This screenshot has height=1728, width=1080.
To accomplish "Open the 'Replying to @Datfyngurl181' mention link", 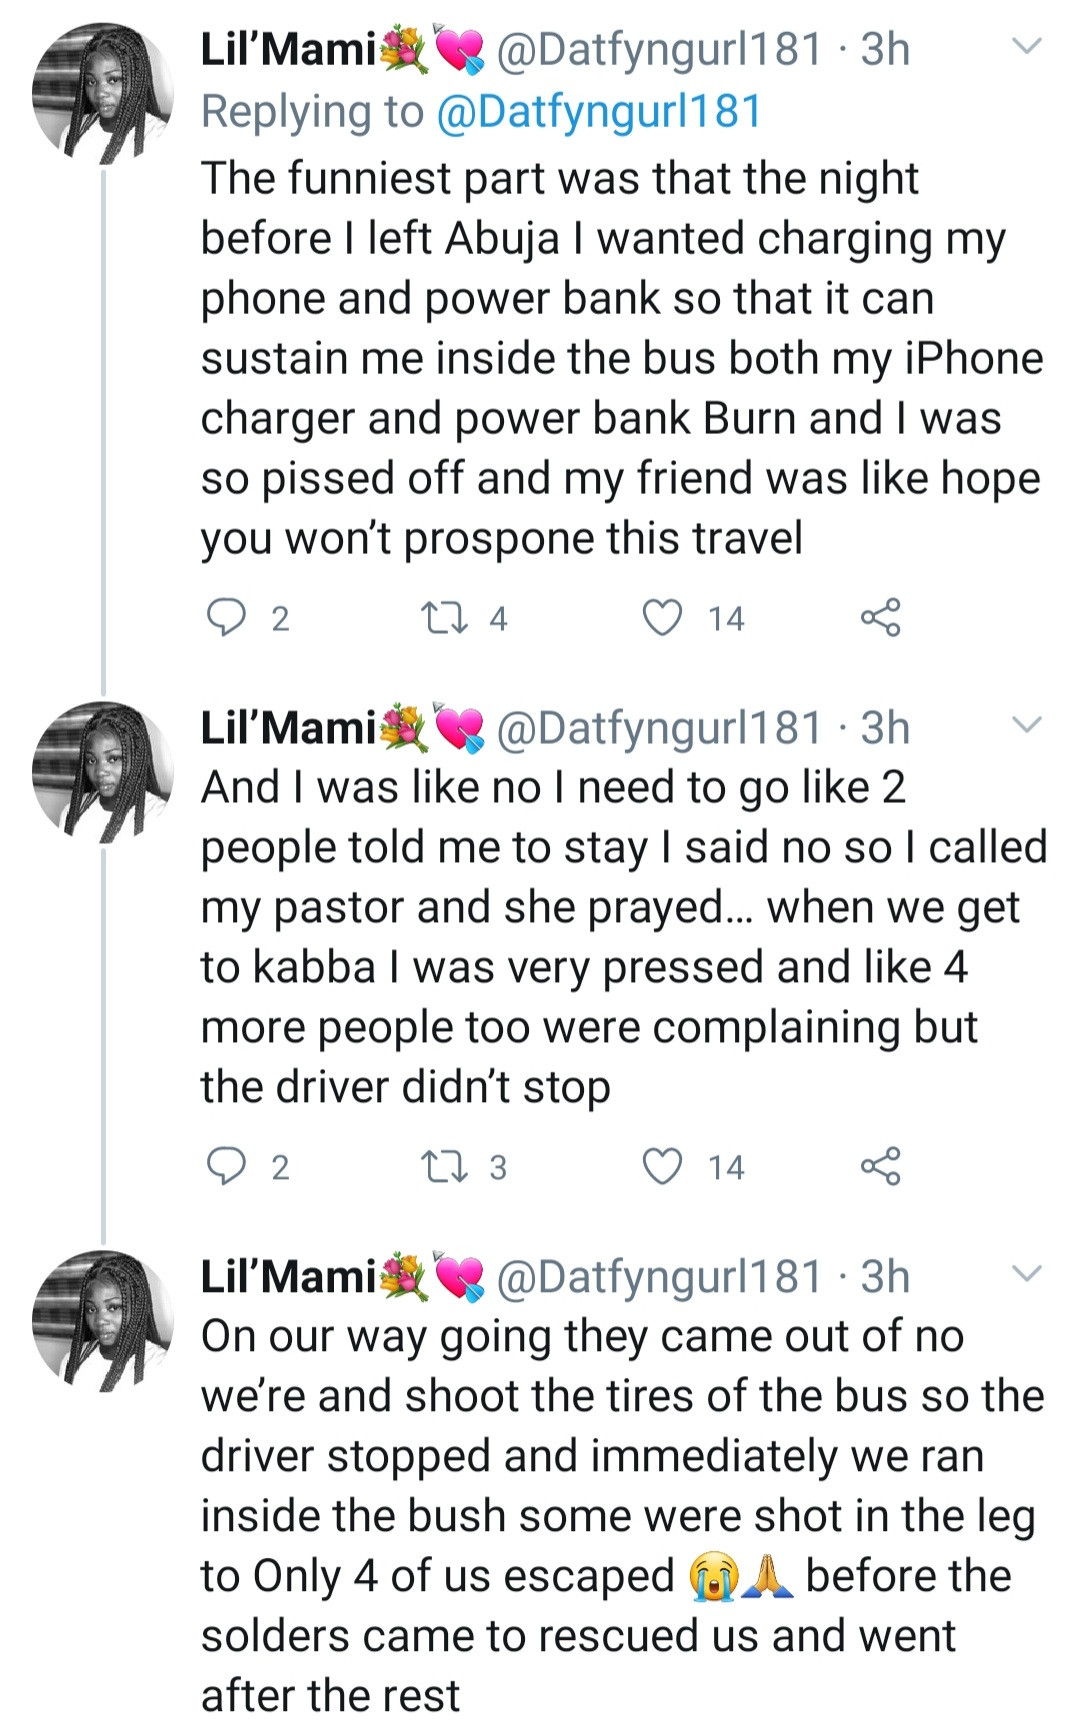I will coord(599,111).
